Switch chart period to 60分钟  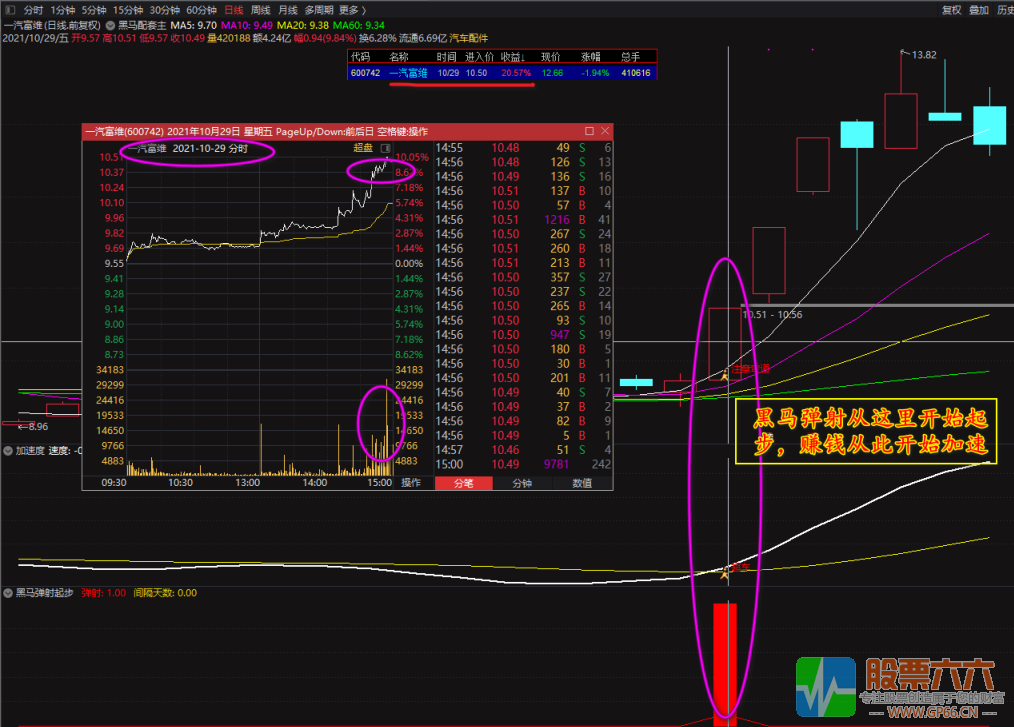coord(201,10)
